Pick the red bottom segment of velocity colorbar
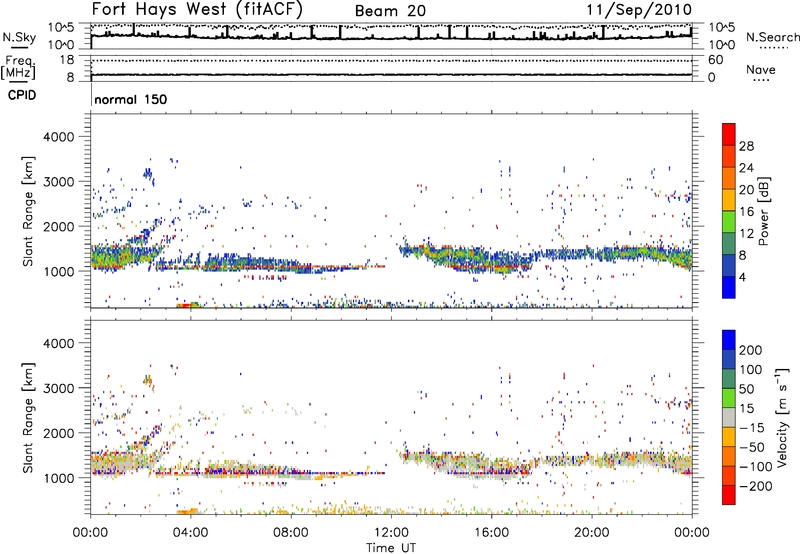Screen dimensions: 800x554 coord(729,495)
